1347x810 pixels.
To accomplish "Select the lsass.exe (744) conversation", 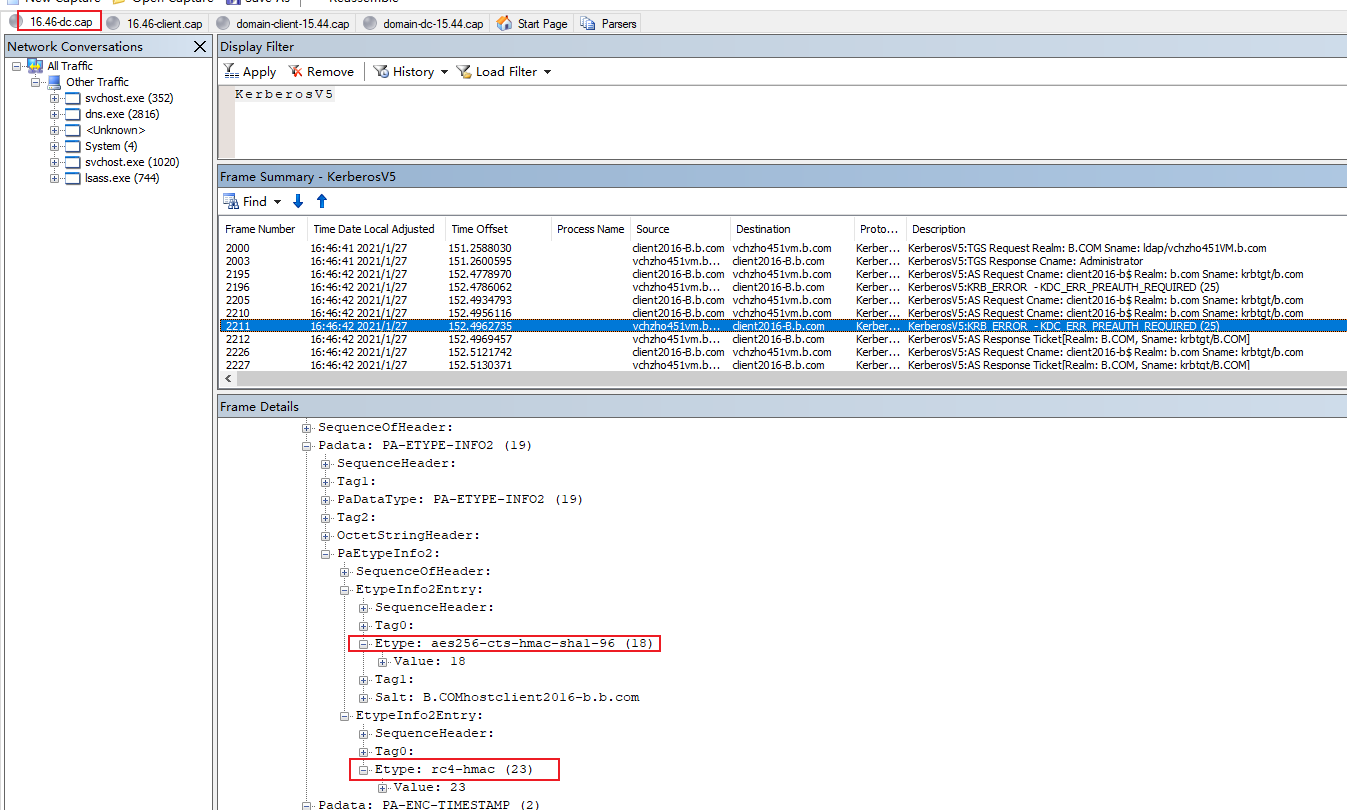I will click(122, 178).
